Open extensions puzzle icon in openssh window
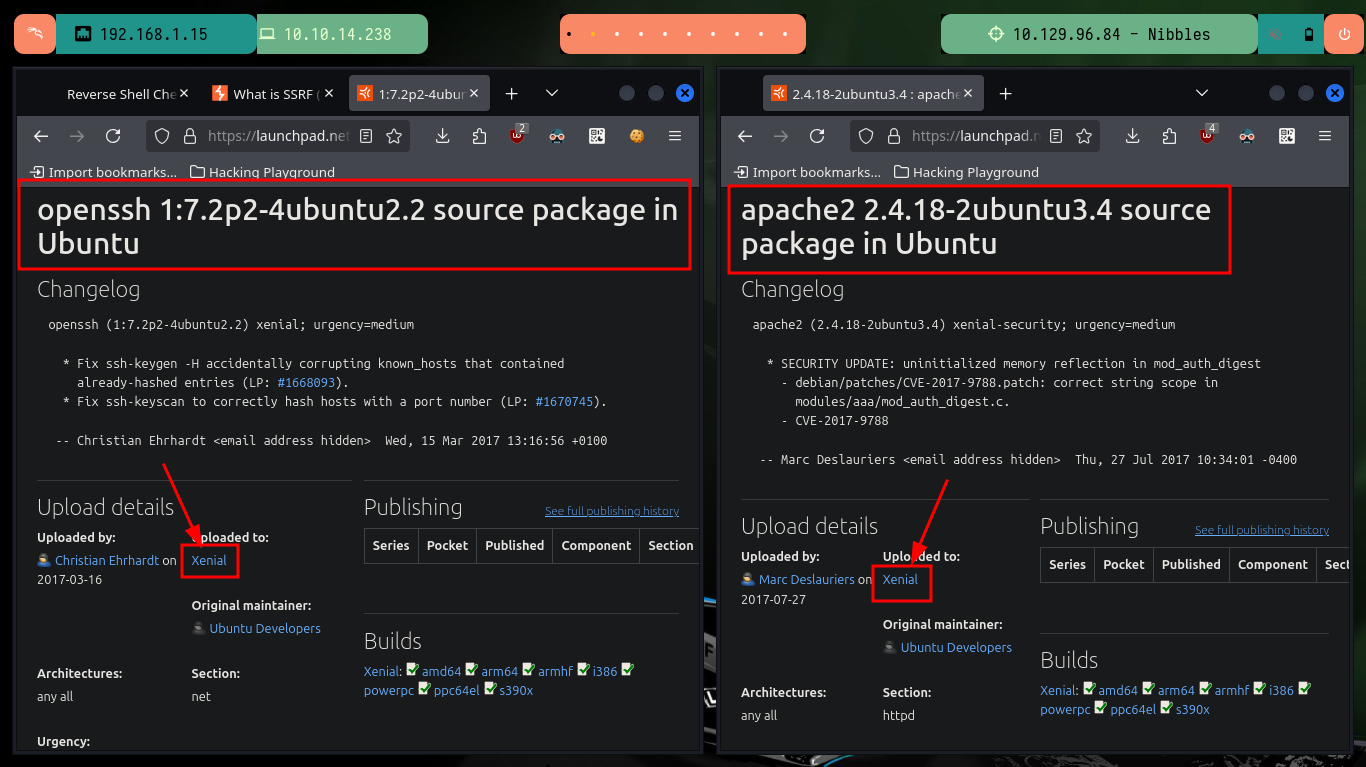The height and width of the screenshot is (767, 1366). pos(479,136)
